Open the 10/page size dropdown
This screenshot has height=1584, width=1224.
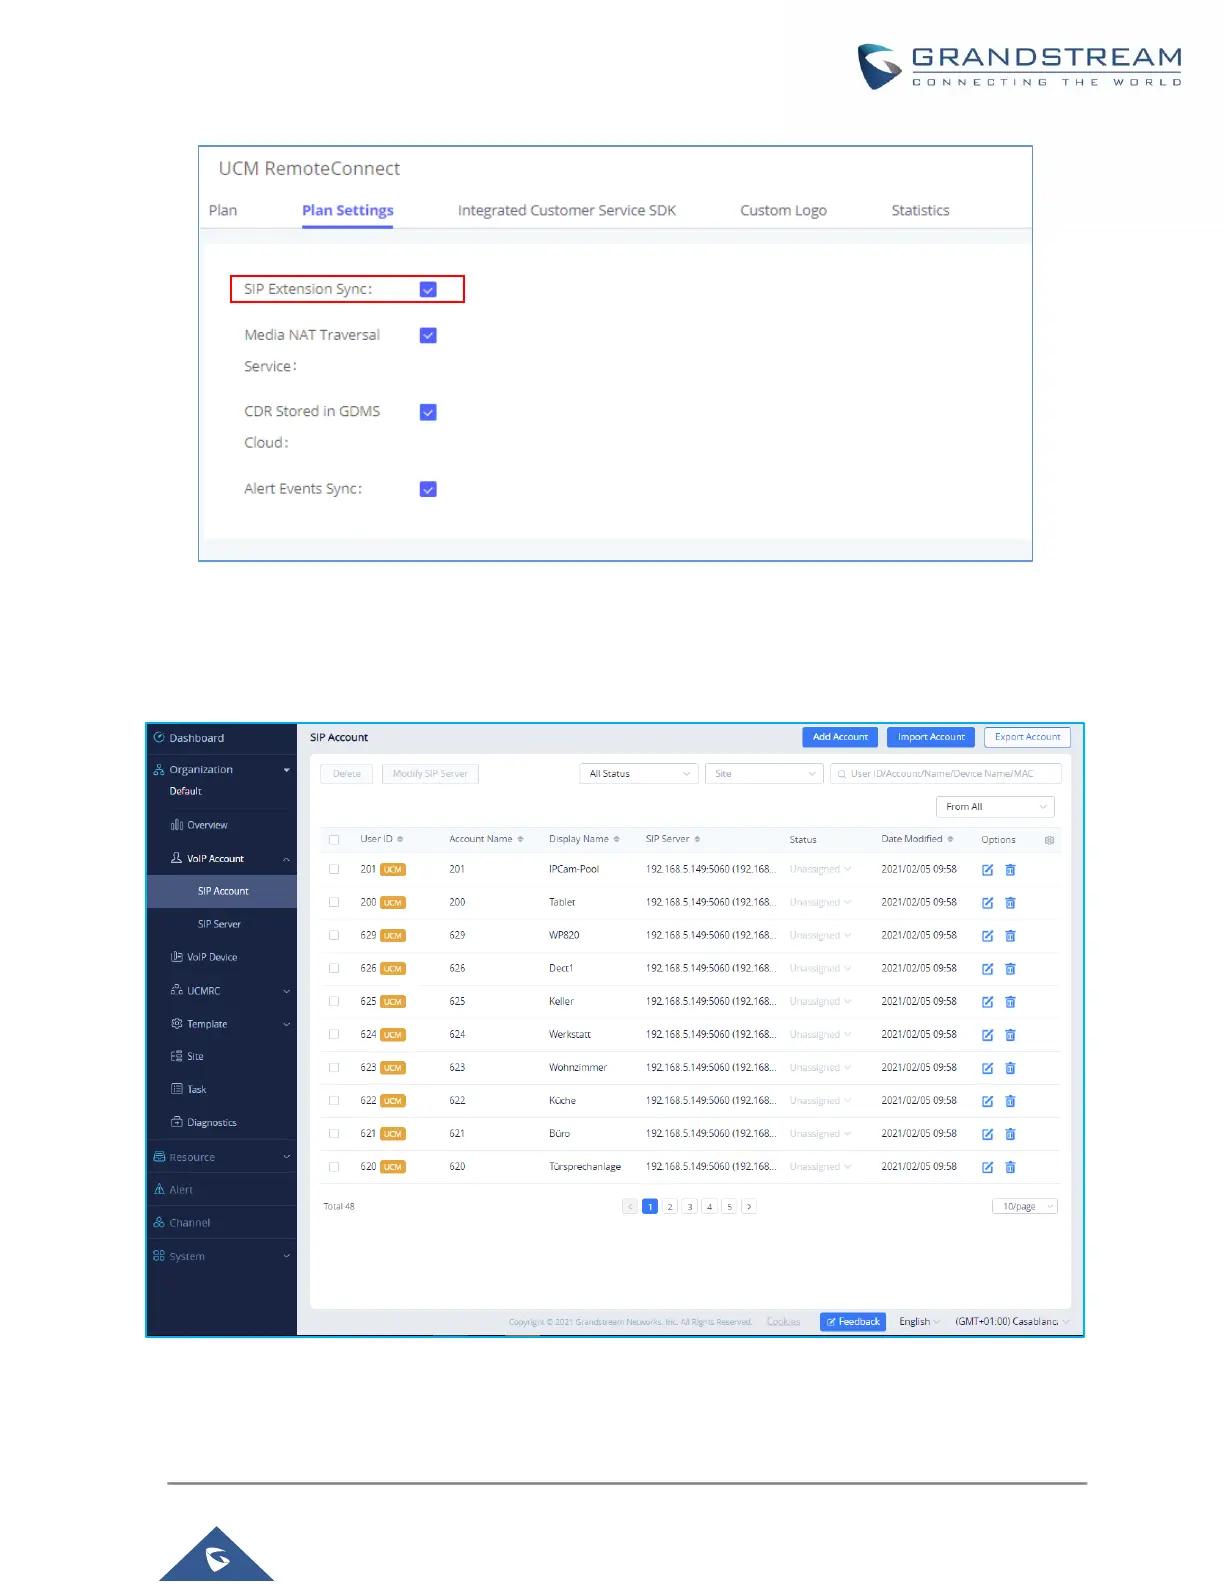pyautogui.click(x=1025, y=1207)
